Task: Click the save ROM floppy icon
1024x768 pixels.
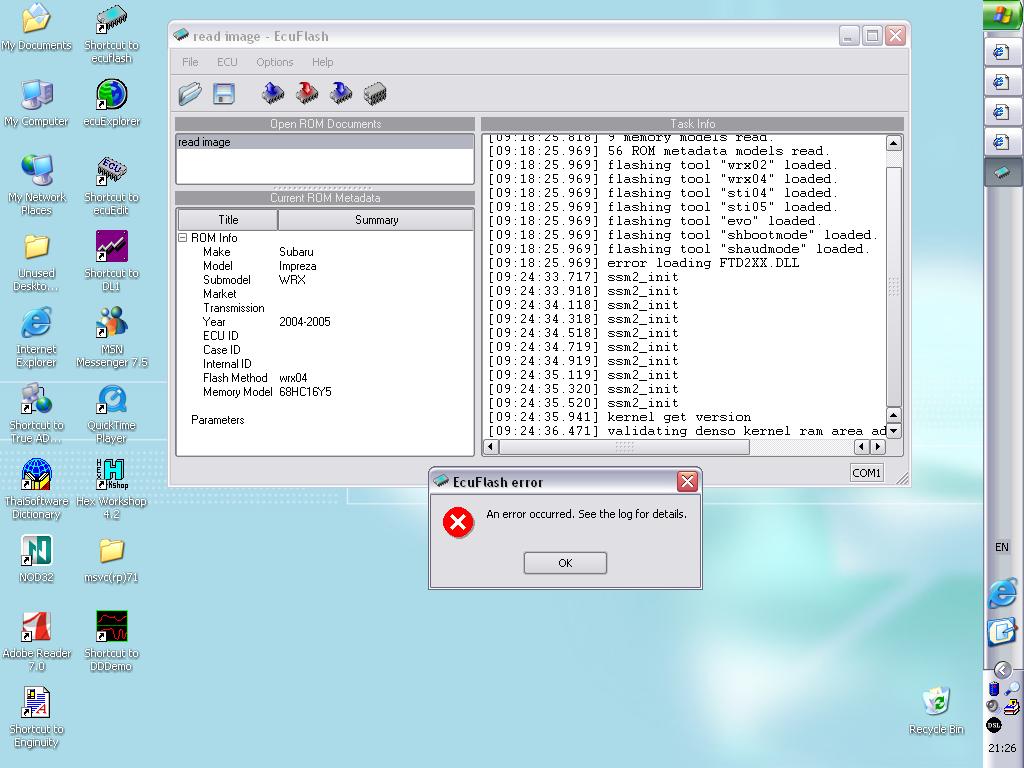Action: tap(223, 94)
